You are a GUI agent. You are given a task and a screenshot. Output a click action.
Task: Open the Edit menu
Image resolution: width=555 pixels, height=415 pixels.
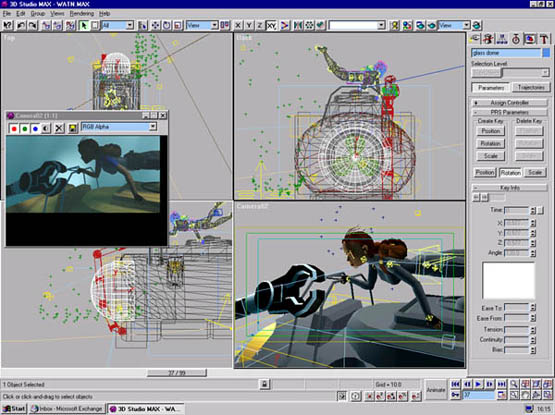click(x=21, y=13)
